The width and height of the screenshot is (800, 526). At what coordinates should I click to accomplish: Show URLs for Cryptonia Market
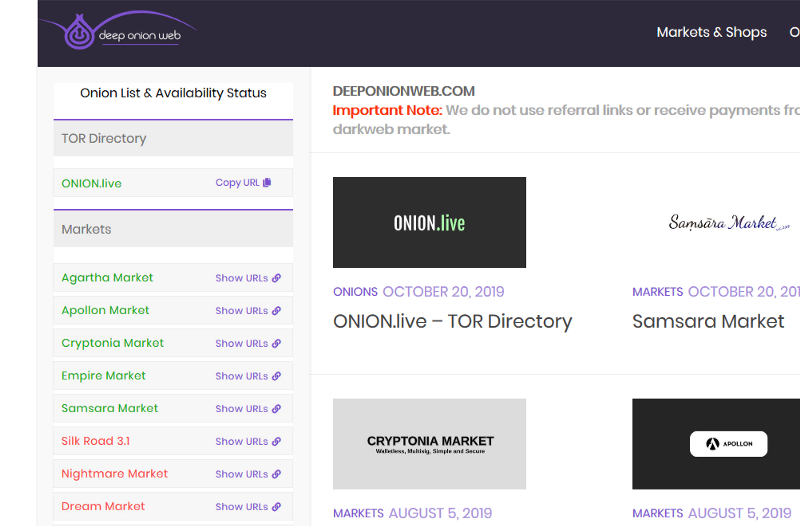coord(241,343)
